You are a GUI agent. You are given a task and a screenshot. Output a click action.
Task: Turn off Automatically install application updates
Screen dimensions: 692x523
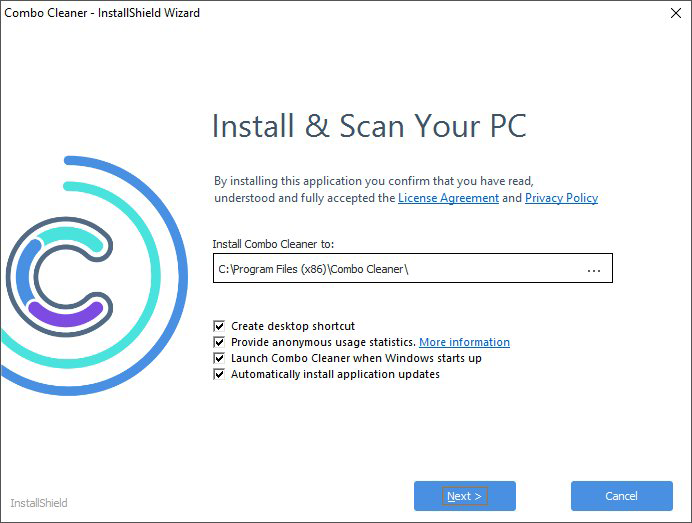(219, 374)
